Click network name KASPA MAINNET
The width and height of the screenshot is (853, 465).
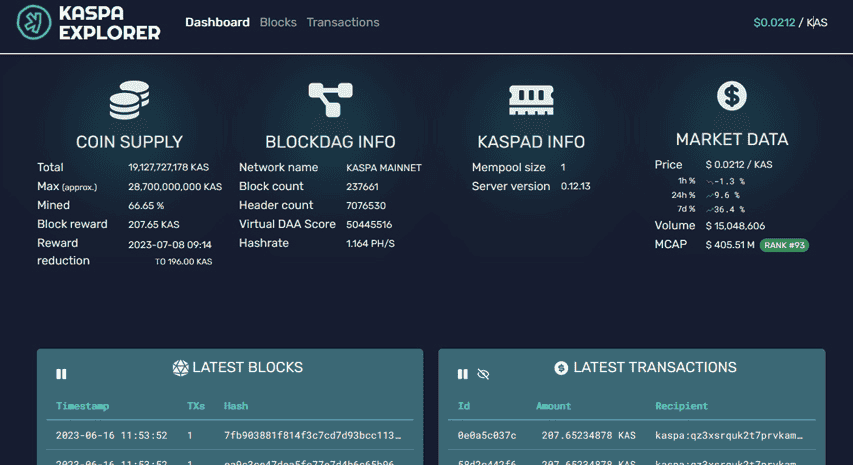(384, 168)
